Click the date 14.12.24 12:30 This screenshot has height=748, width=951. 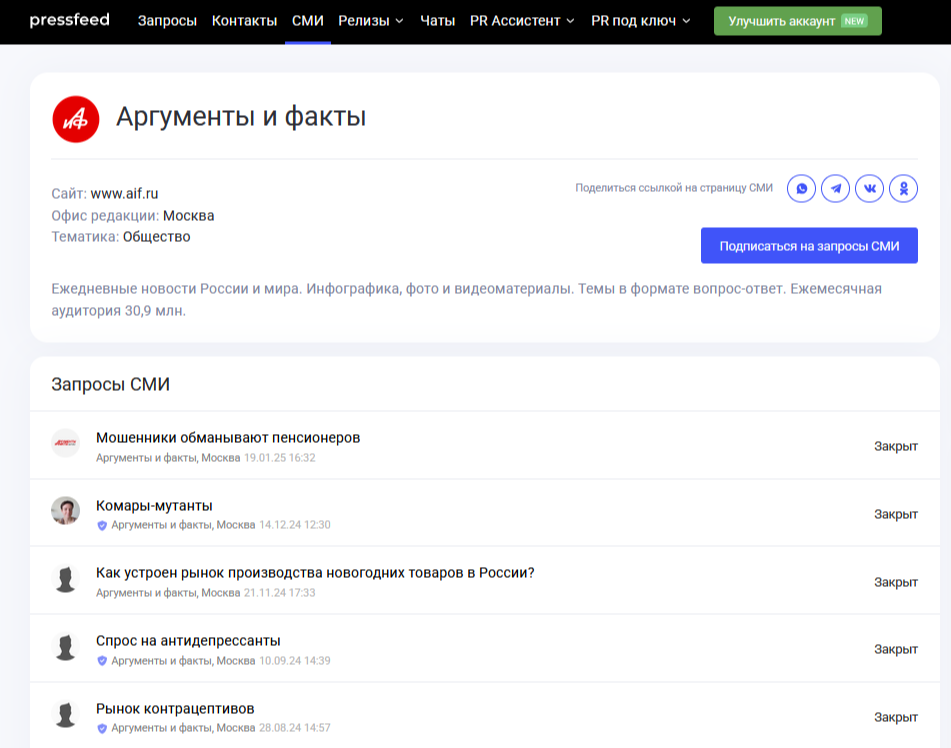tap(295, 525)
